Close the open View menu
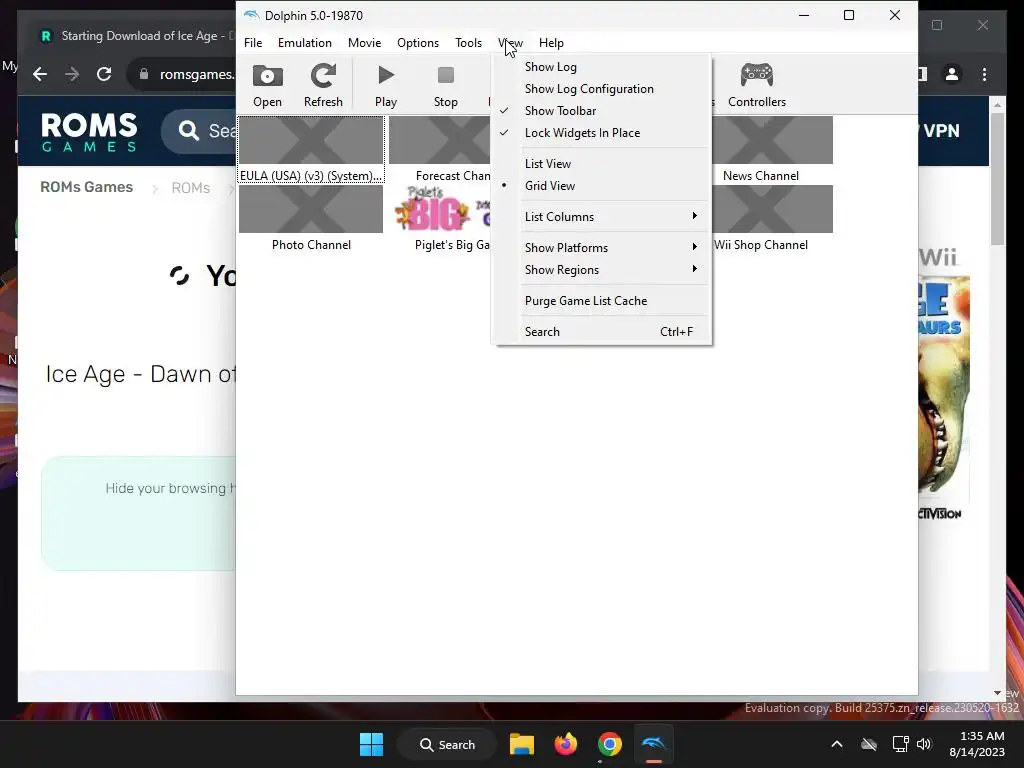Viewport: 1024px width, 768px height. [511, 43]
